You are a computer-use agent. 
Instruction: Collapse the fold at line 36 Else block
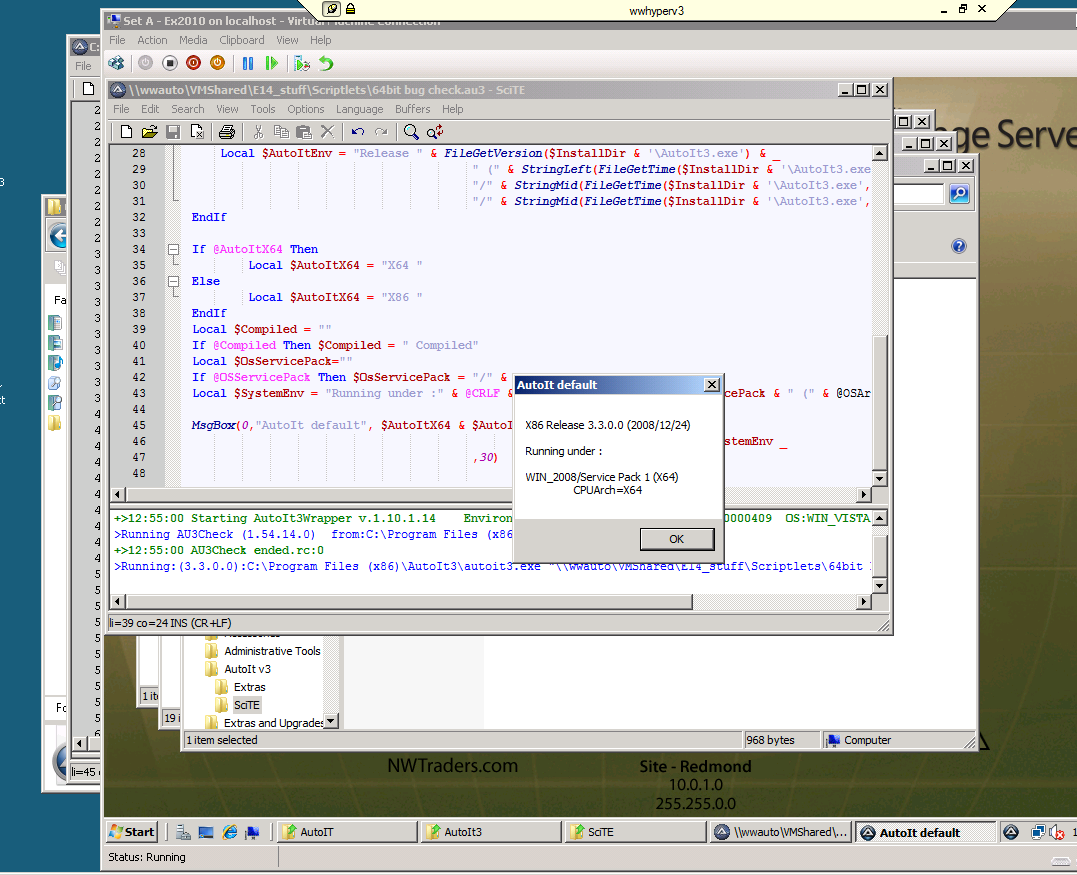click(174, 282)
